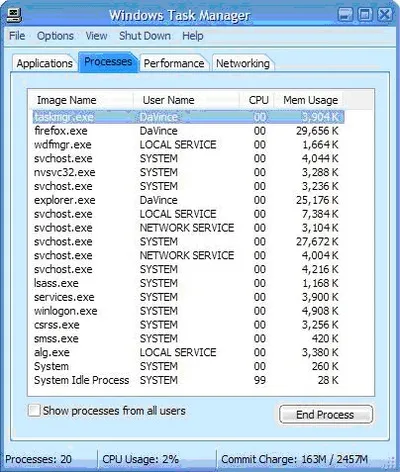
Task: Enable Show processes from all users
Action: pos(34,410)
